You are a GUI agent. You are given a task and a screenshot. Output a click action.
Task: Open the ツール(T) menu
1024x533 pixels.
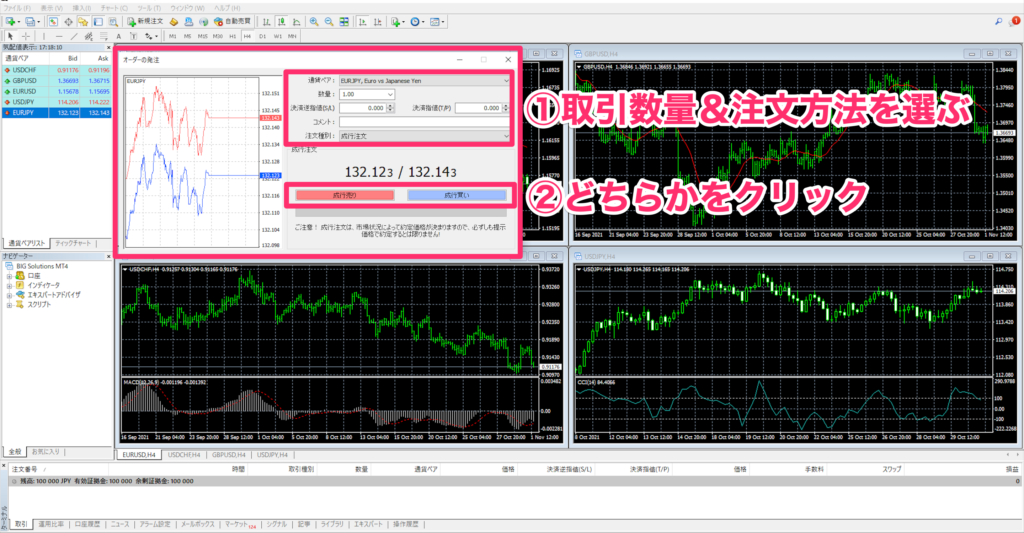click(x=149, y=8)
